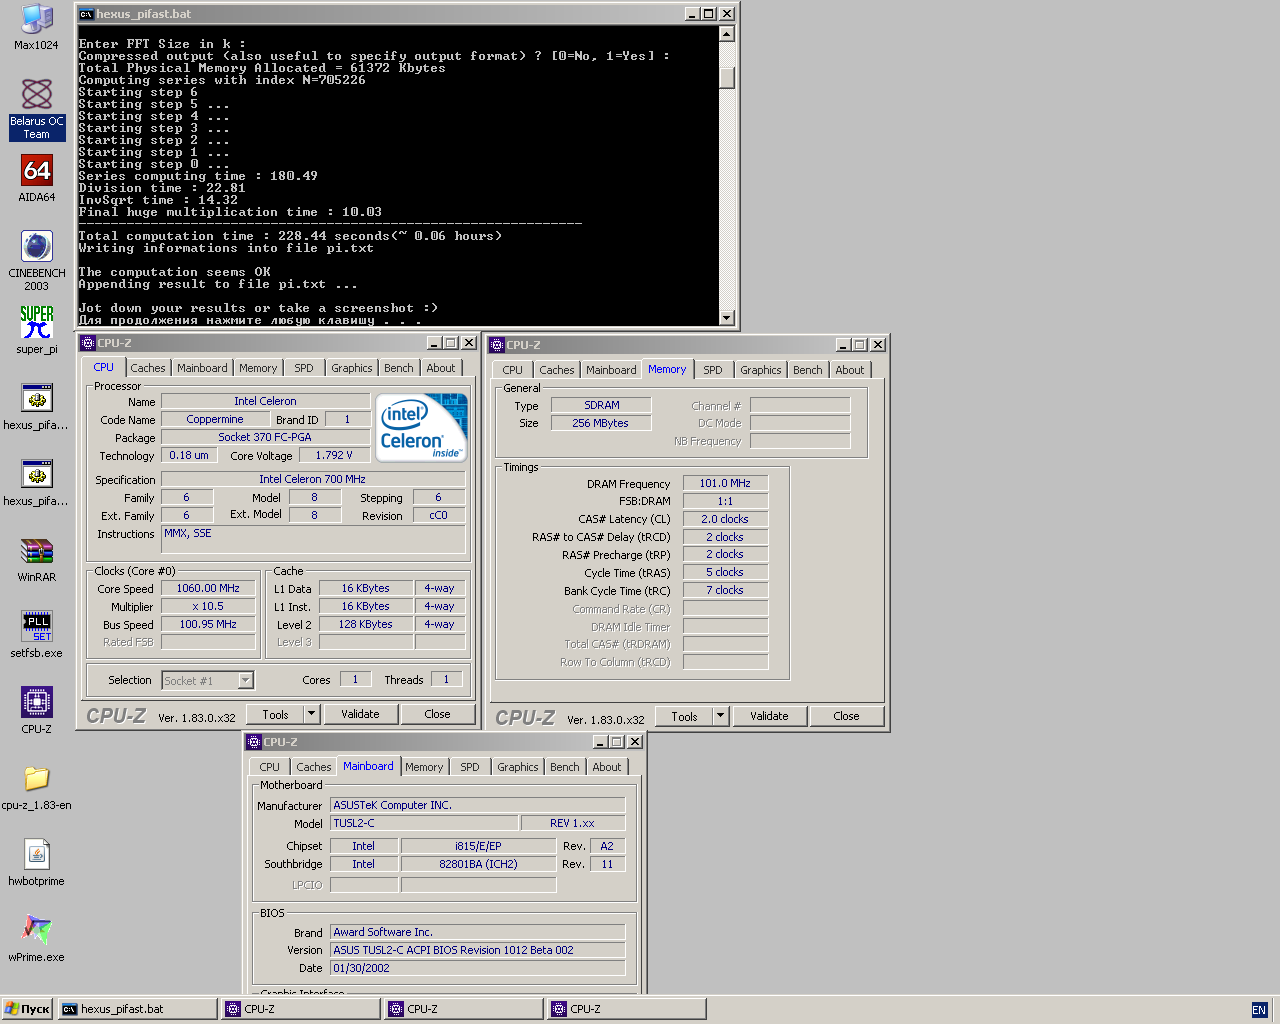Click CAS# Latency 2.0 clocks value
The image size is (1280, 1024).
click(725, 519)
